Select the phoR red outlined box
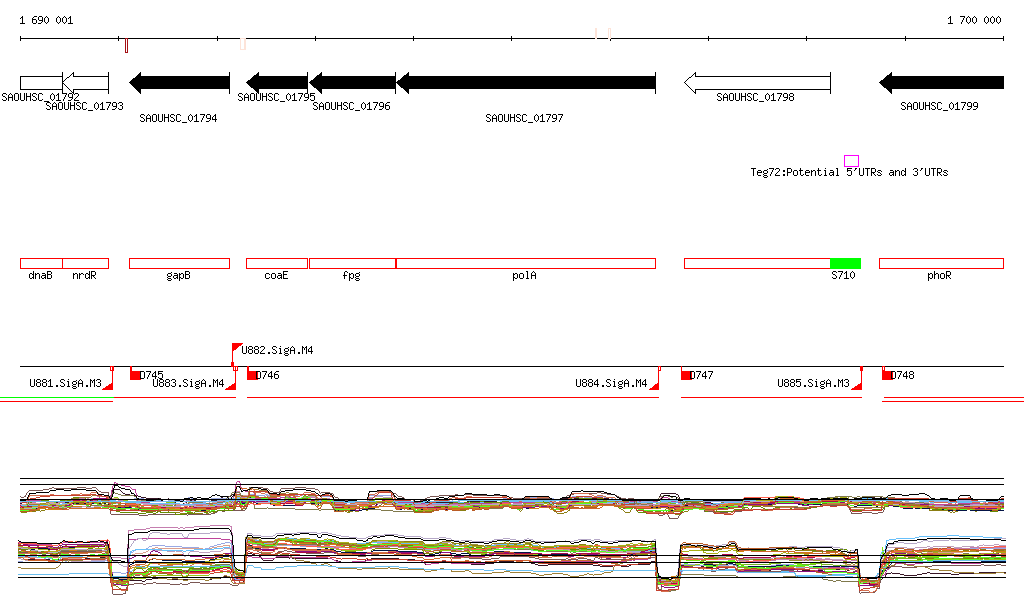 tap(941, 264)
